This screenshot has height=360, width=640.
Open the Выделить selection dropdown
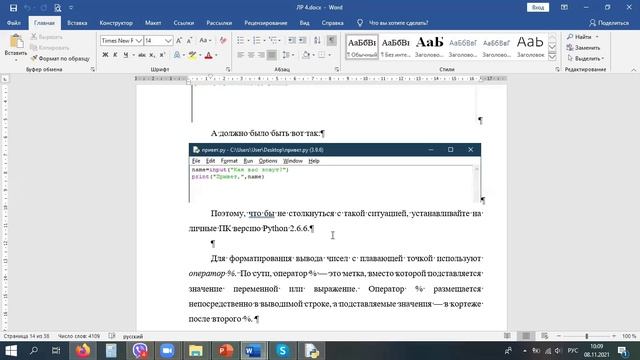pos(586,58)
